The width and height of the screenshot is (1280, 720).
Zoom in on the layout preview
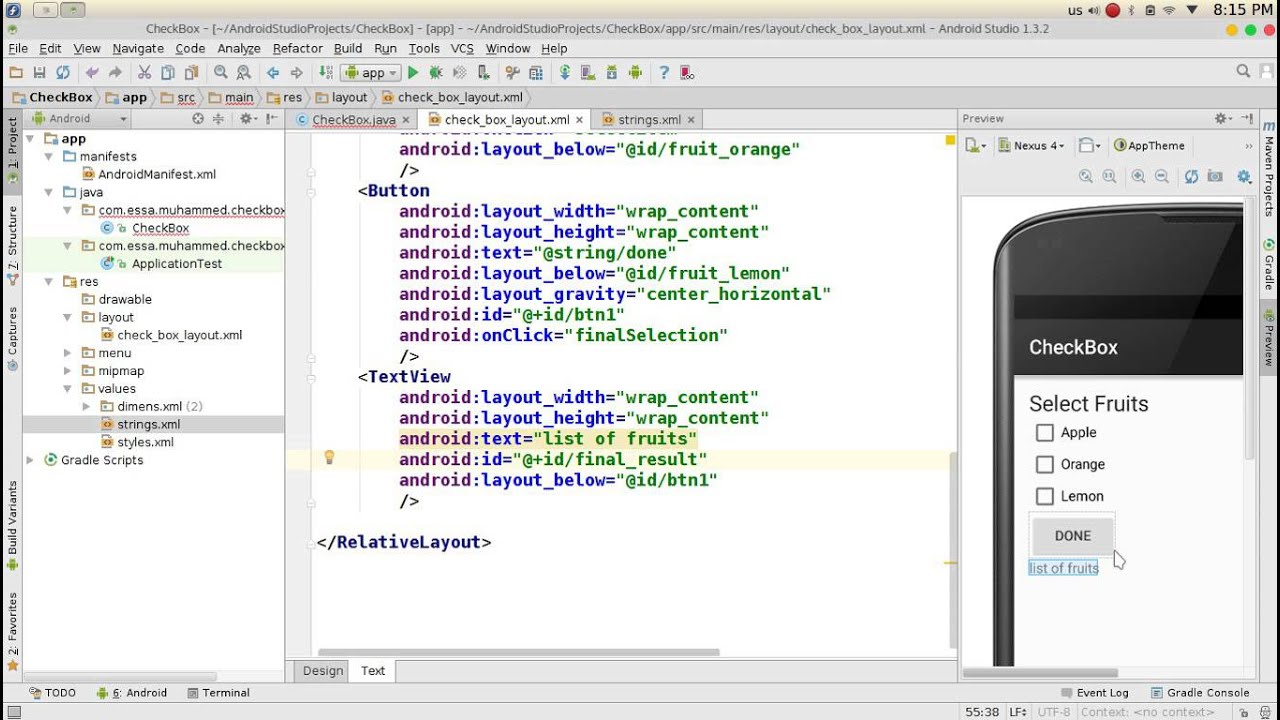pos(1138,177)
